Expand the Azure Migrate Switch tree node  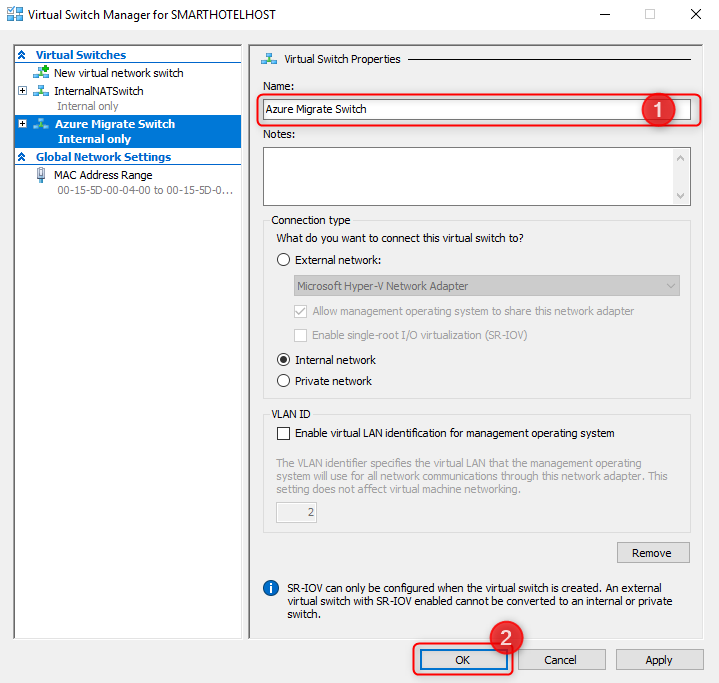pos(22,123)
